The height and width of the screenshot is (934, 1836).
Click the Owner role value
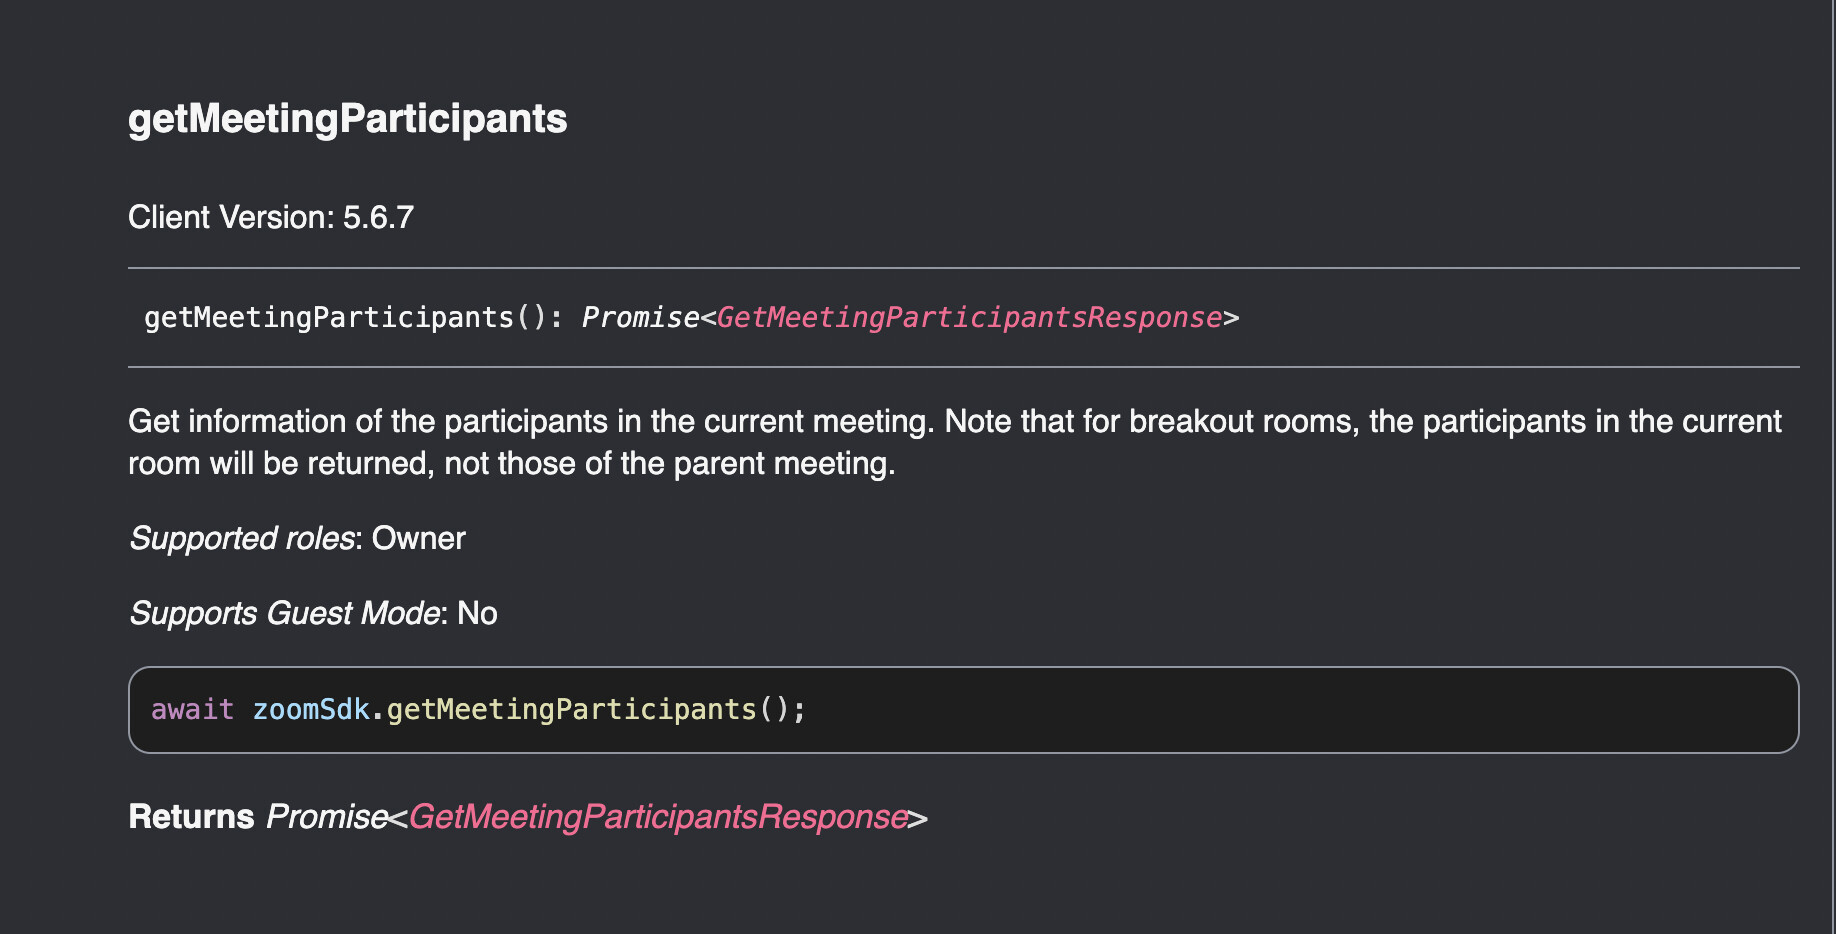click(x=418, y=538)
